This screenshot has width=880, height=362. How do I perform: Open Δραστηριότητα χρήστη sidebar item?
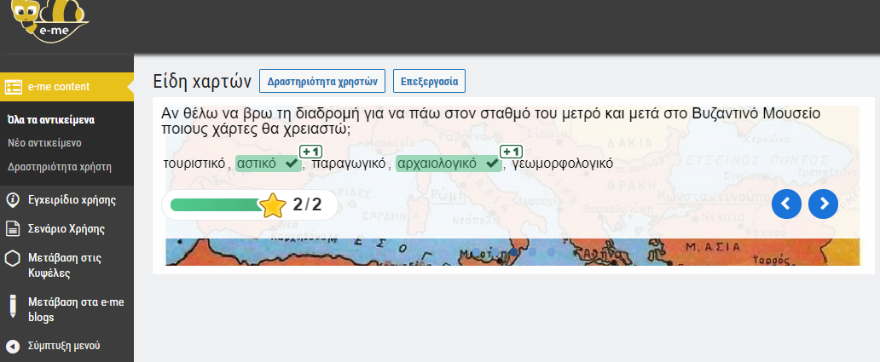click(x=59, y=167)
